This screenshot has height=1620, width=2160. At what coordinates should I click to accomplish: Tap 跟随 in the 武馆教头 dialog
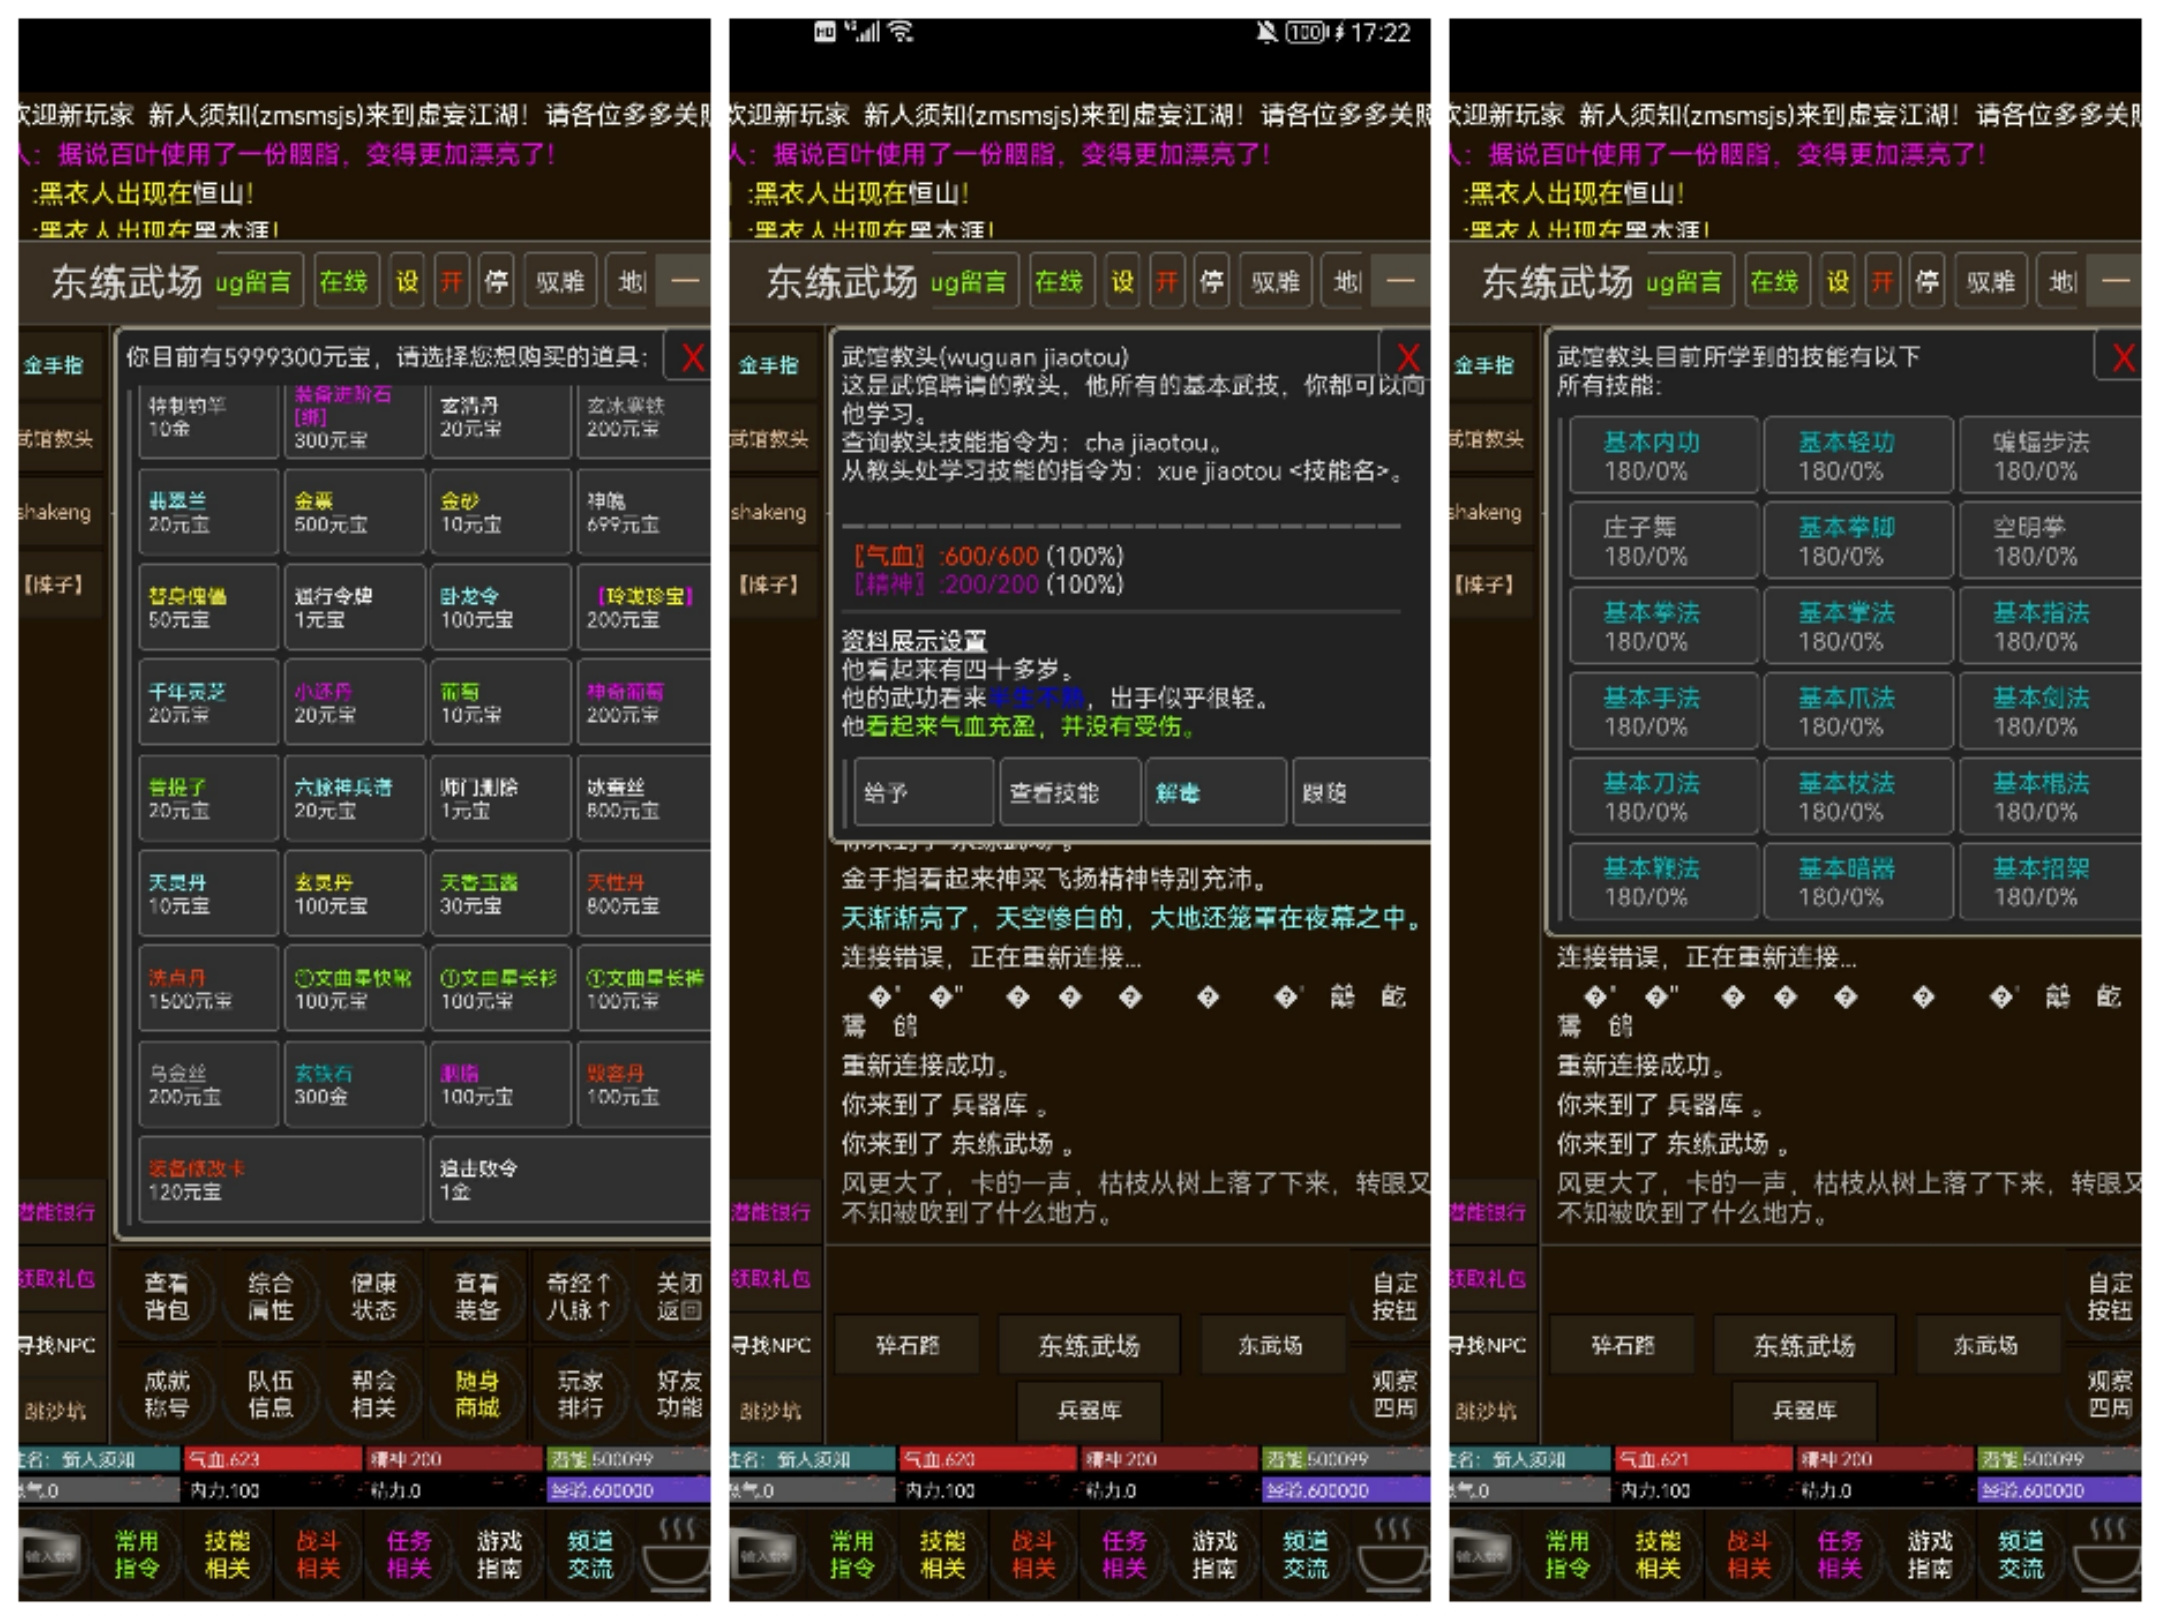click(1361, 792)
